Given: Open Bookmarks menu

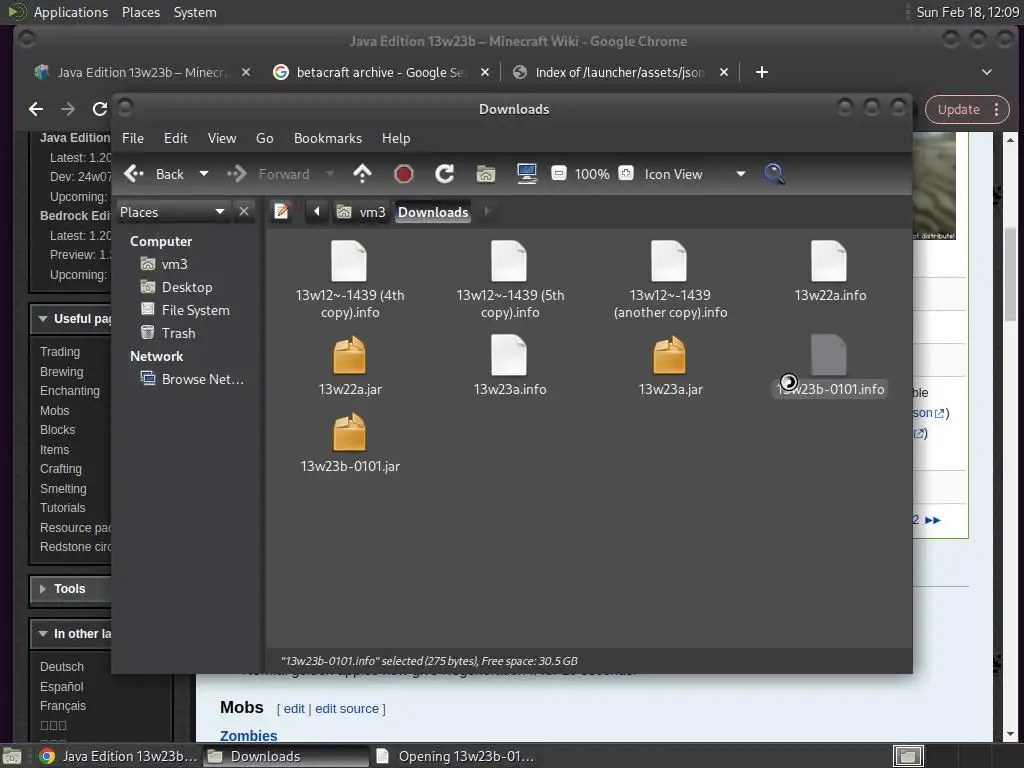Looking at the screenshot, I should click(x=328, y=138).
